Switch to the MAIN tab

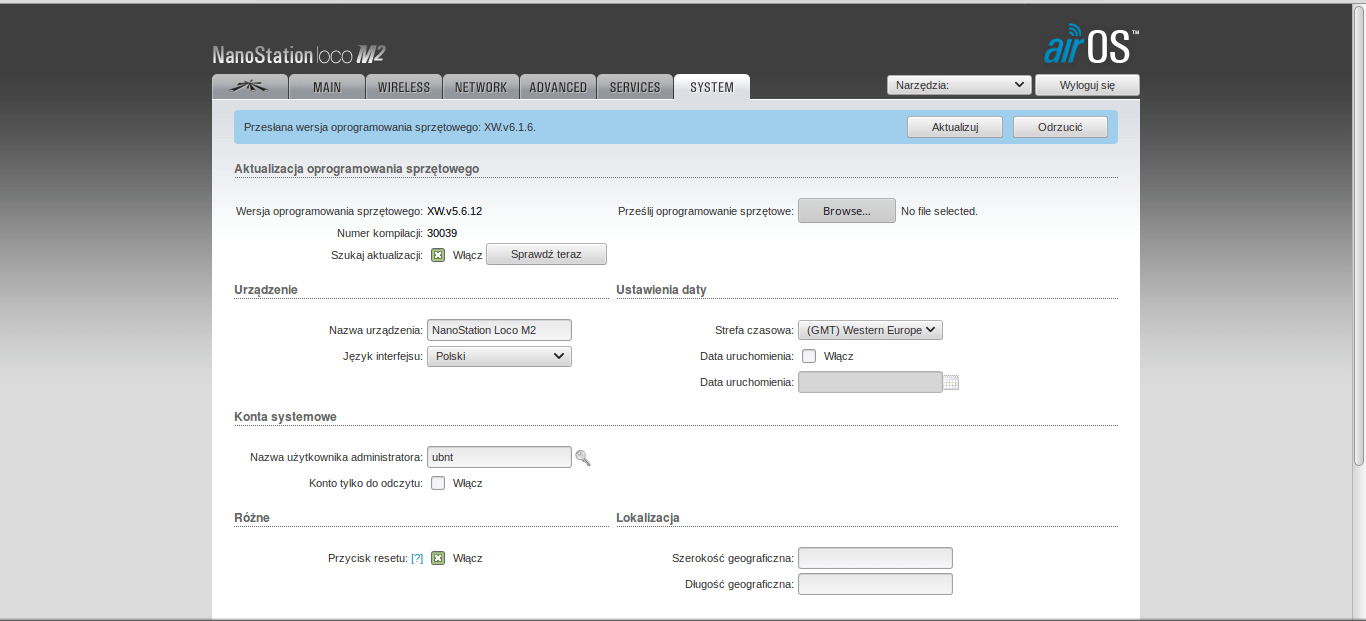coord(327,87)
